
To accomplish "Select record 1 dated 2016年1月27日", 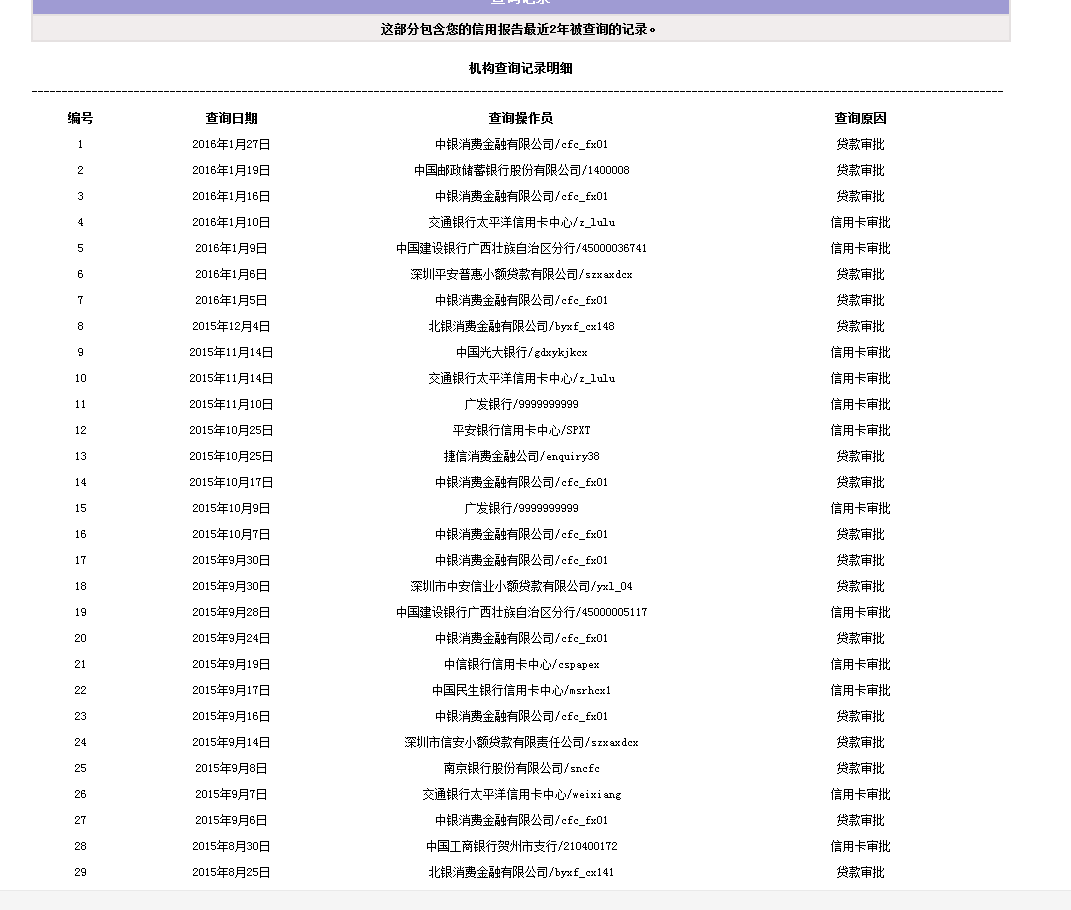I will pyautogui.click(x=229, y=144).
